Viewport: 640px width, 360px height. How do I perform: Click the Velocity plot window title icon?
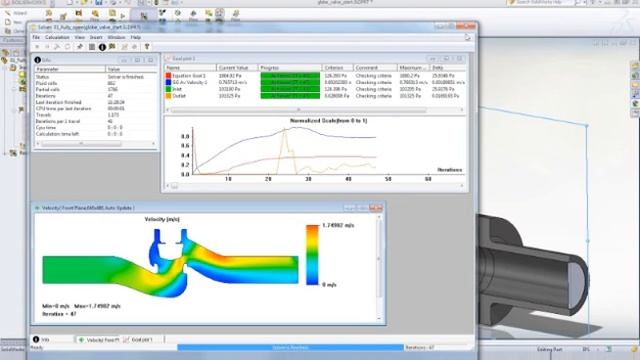[37, 208]
